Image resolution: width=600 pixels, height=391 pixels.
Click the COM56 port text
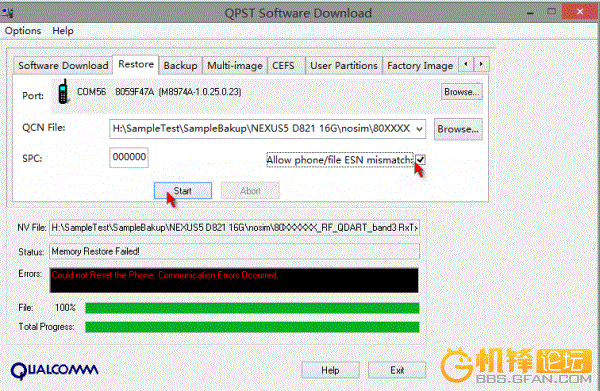(x=91, y=92)
